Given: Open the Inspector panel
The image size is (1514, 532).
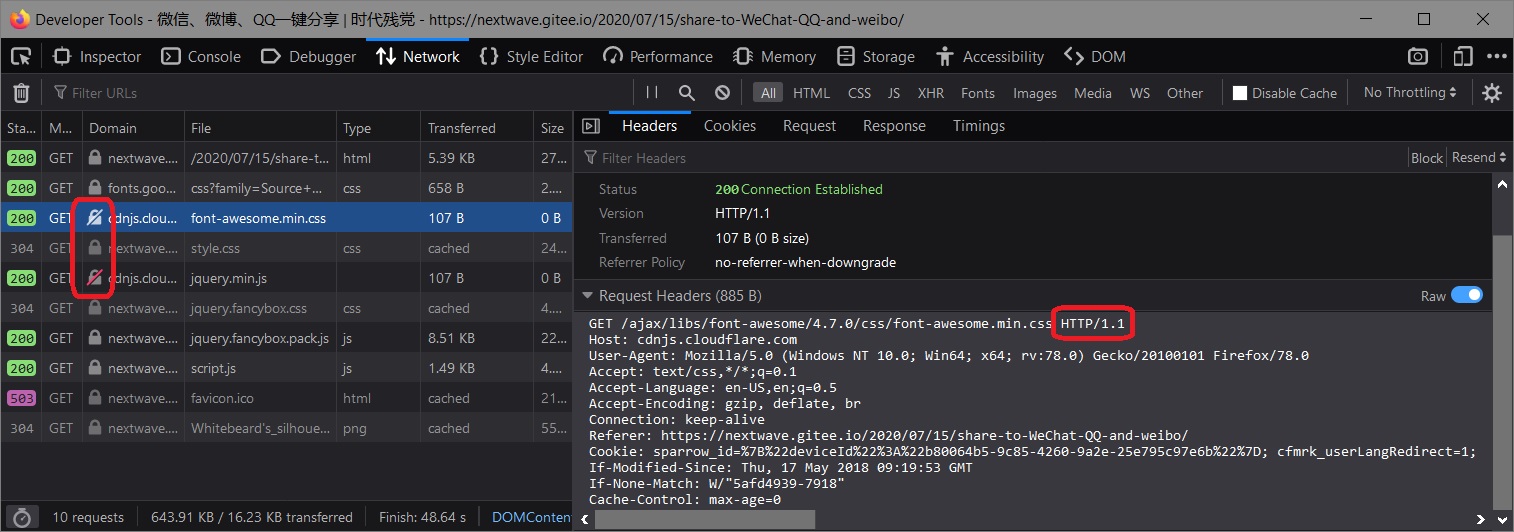Looking at the screenshot, I should tap(97, 56).
